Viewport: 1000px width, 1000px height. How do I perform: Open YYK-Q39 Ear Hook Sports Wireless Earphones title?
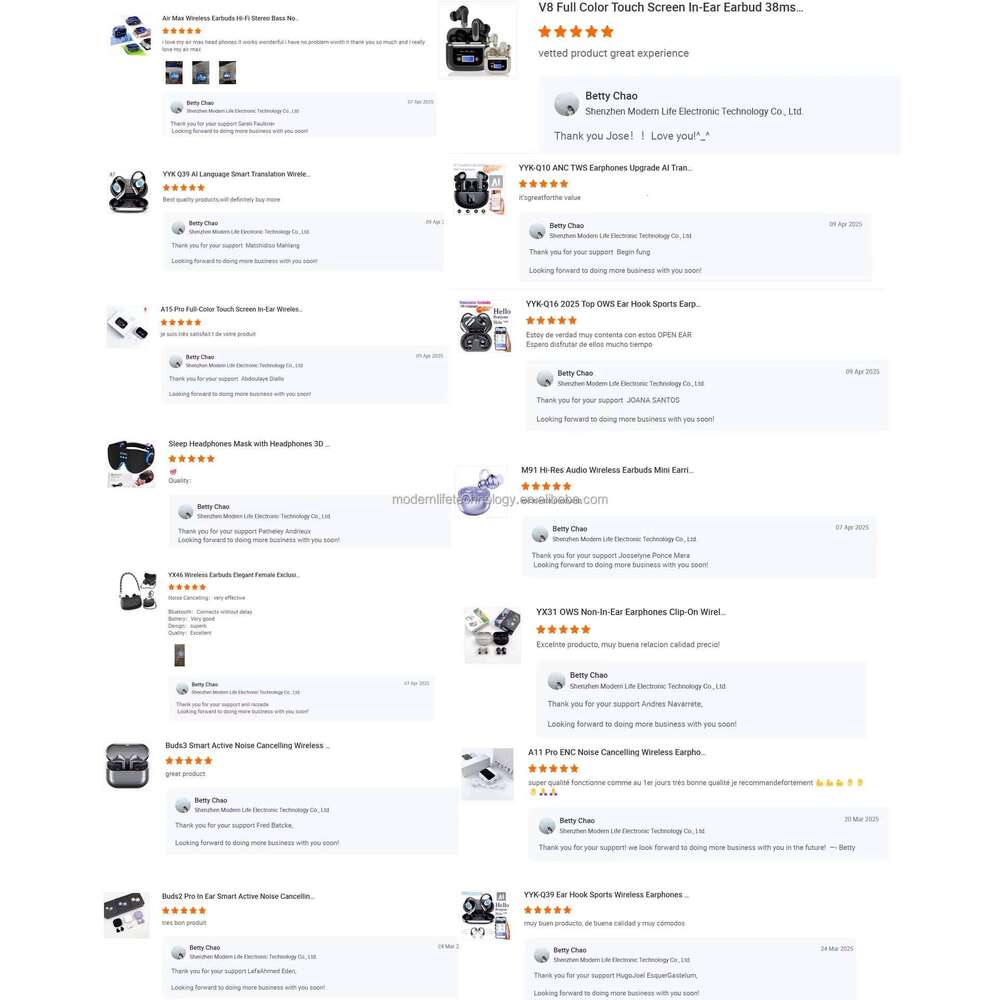606,895
